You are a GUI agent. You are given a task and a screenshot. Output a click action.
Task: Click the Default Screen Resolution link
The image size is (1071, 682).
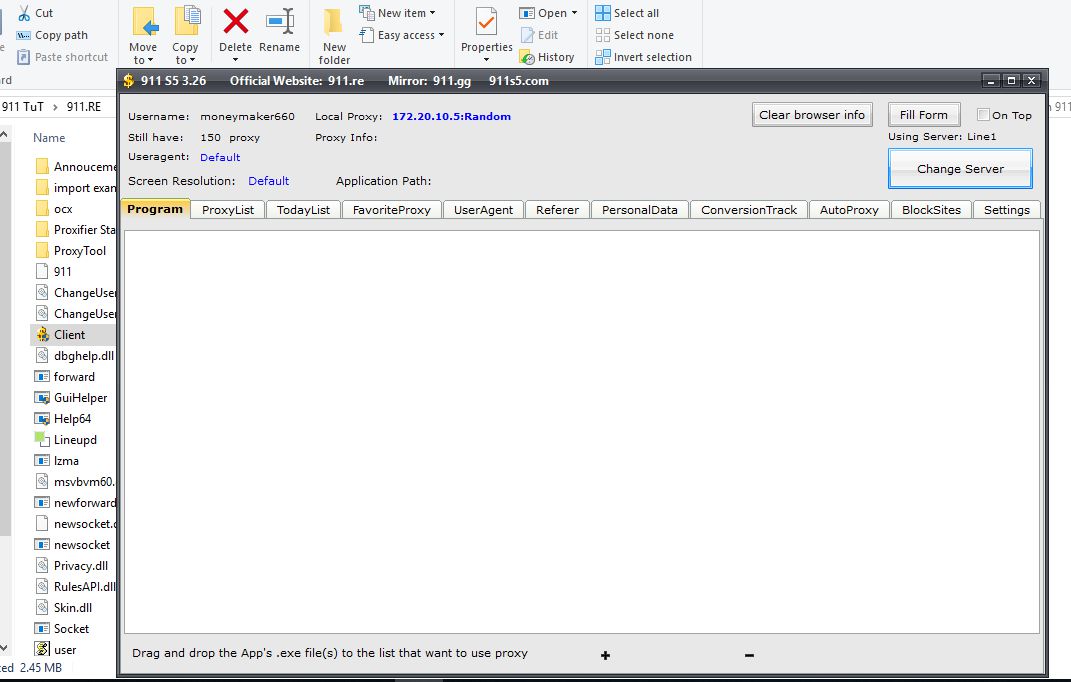[268, 181]
